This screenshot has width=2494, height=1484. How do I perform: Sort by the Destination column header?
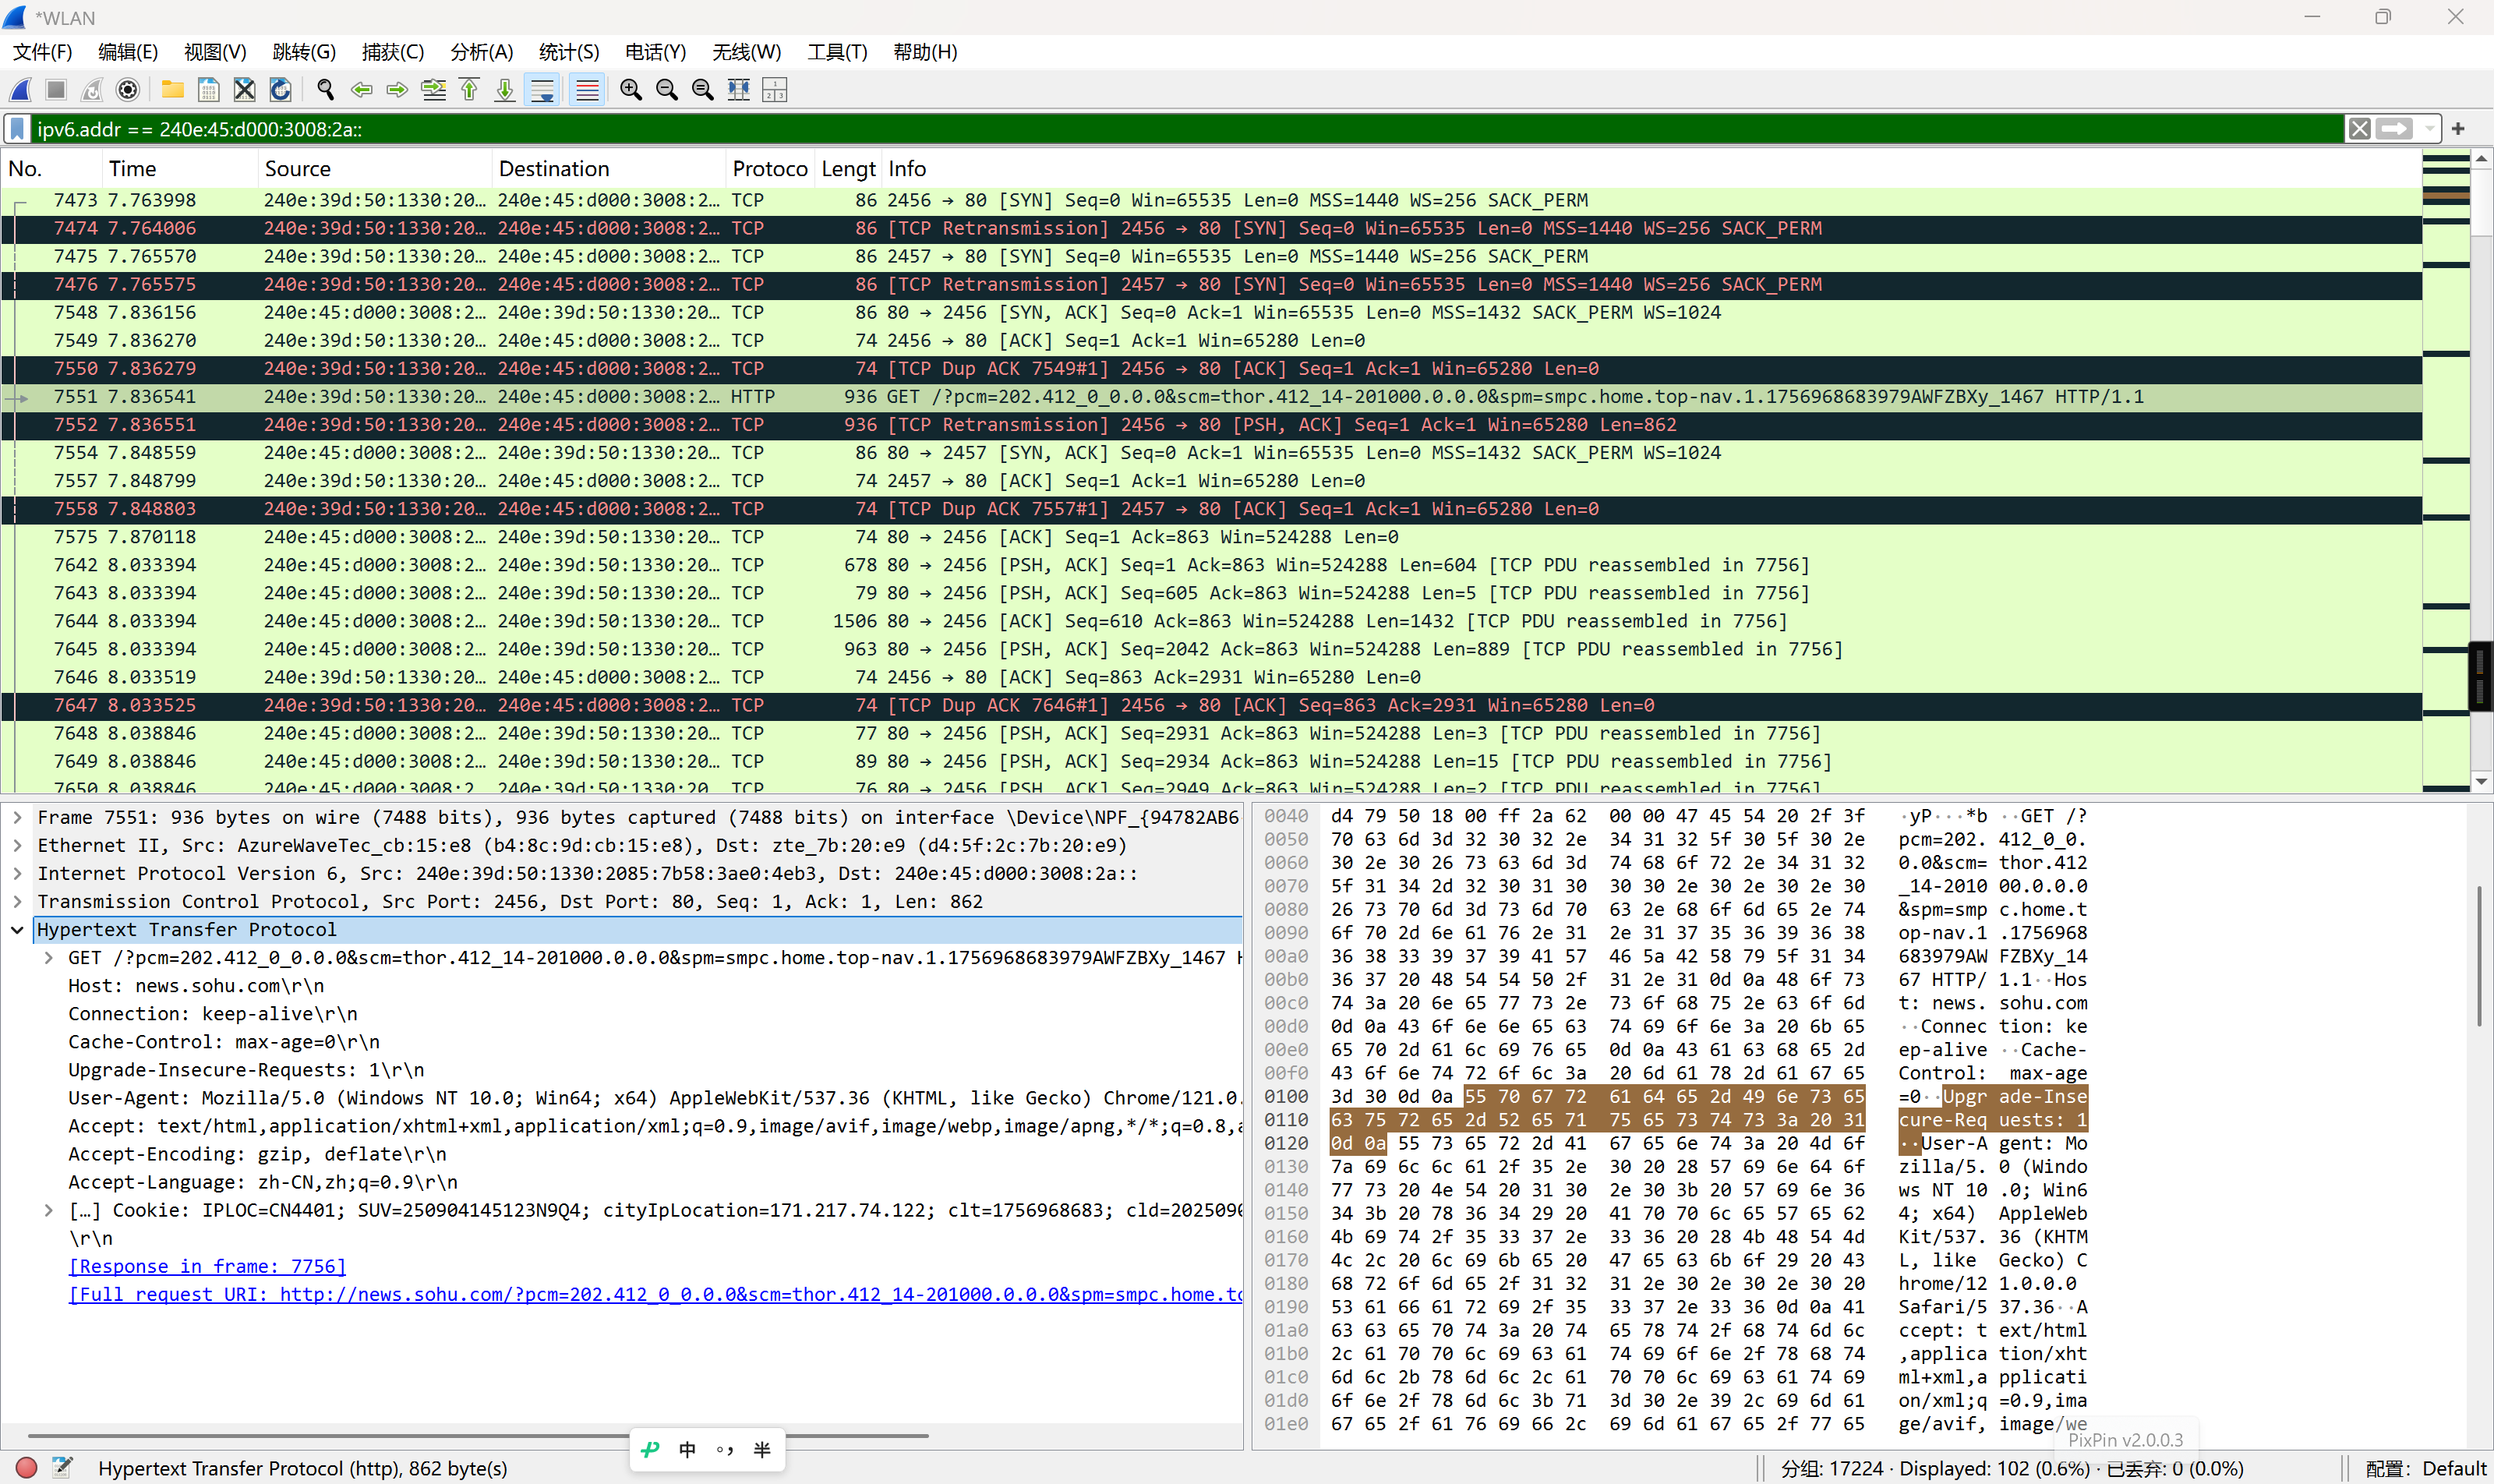(609, 169)
